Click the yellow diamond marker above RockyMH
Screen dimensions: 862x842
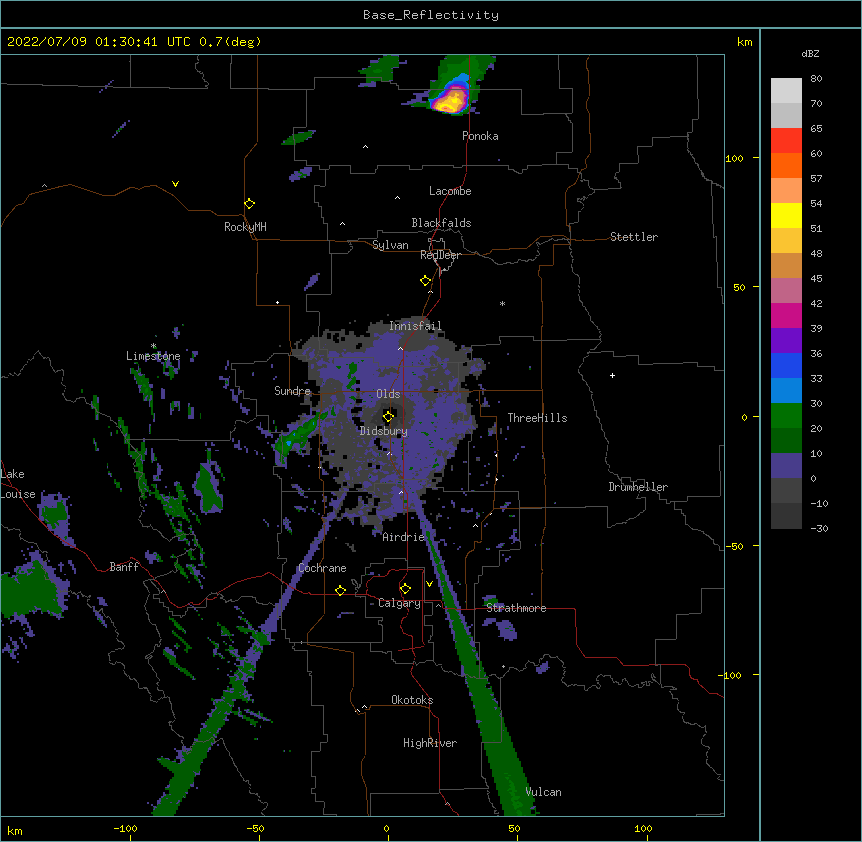[249, 204]
